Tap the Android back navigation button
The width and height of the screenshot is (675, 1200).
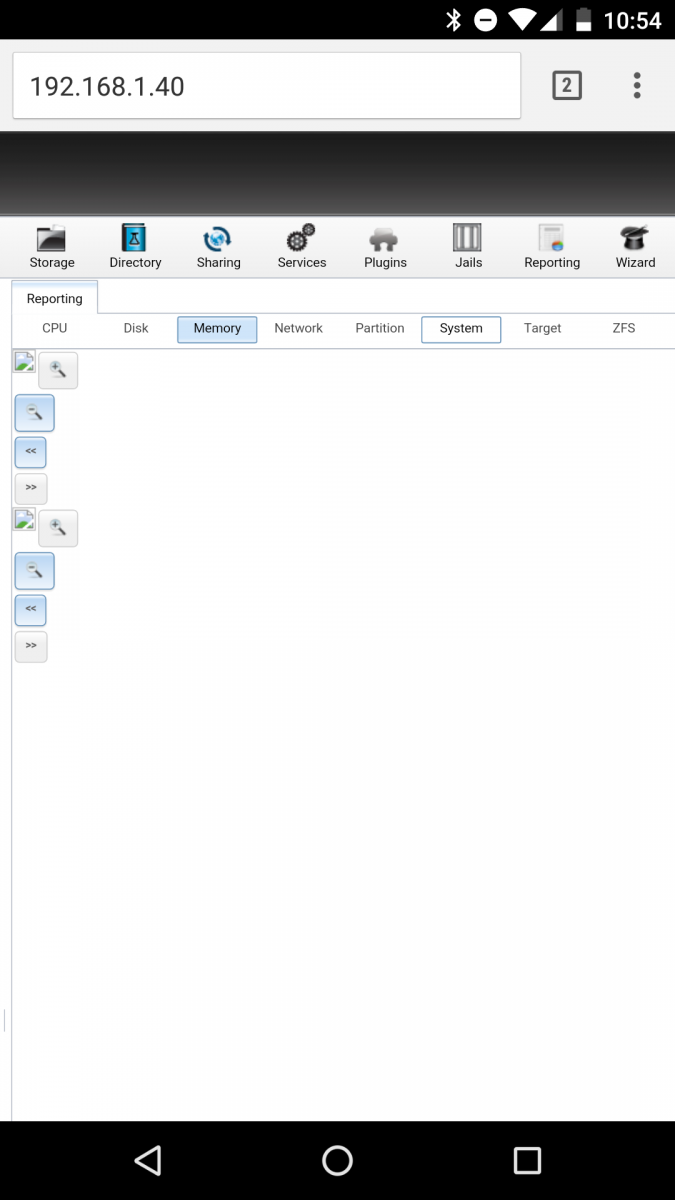point(148,1160)
